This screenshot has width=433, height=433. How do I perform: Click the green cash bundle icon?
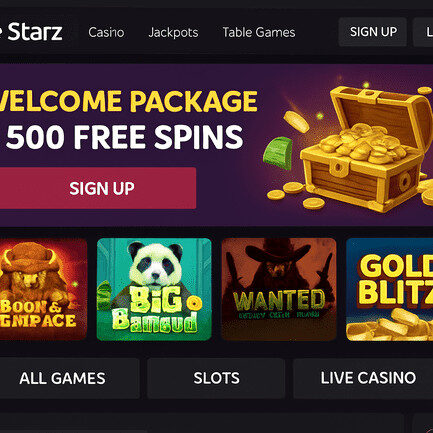click(x=277, y=153)
